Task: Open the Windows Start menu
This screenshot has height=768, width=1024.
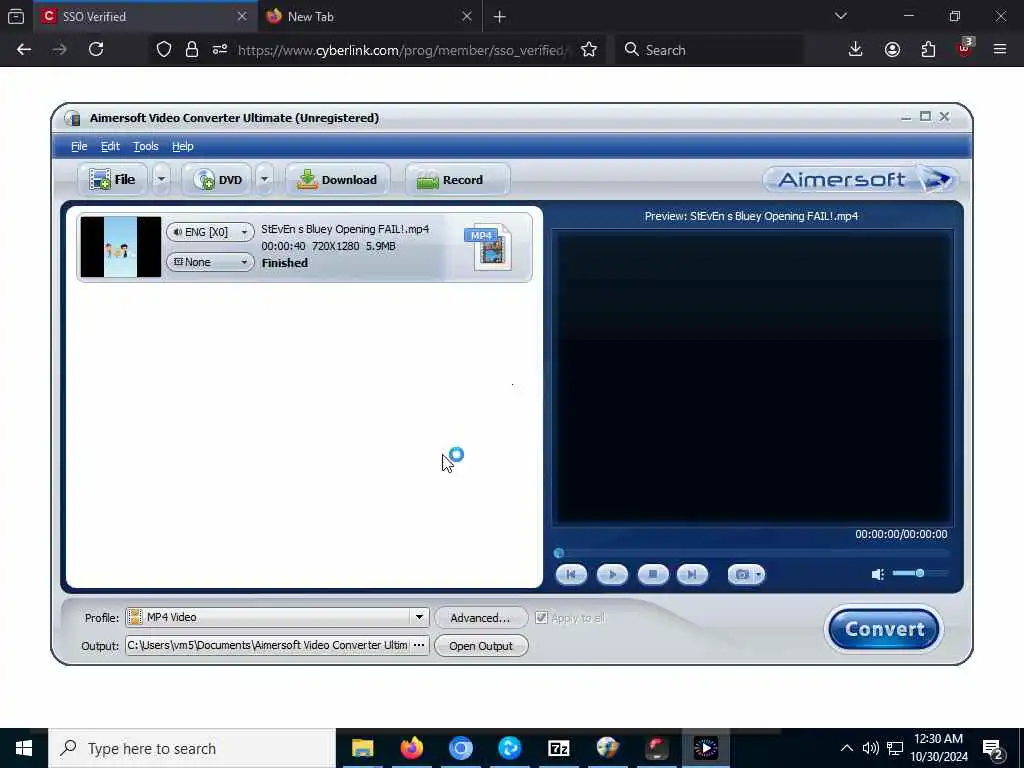Action: coord(24,748)
